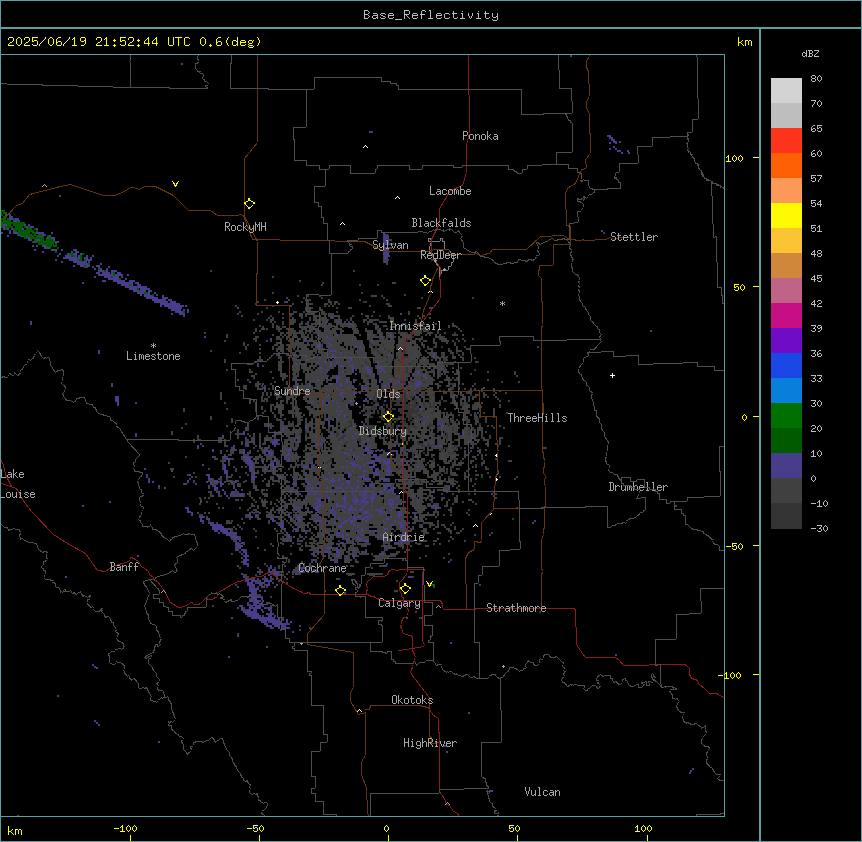Viewport: 862px width, 842px height.
Task: Click the Banff label
Action: [124, 567]
